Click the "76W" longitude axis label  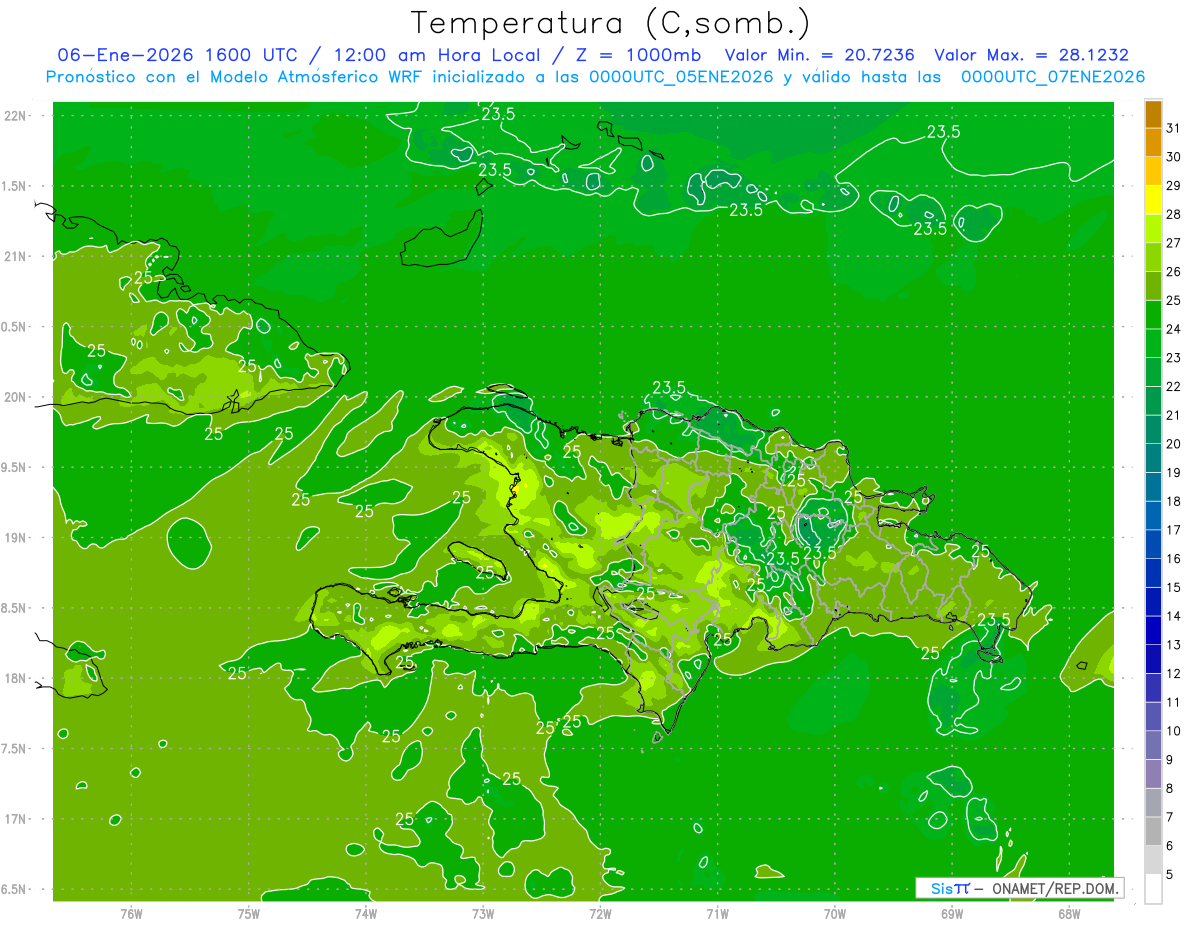(x=131, y=913)
